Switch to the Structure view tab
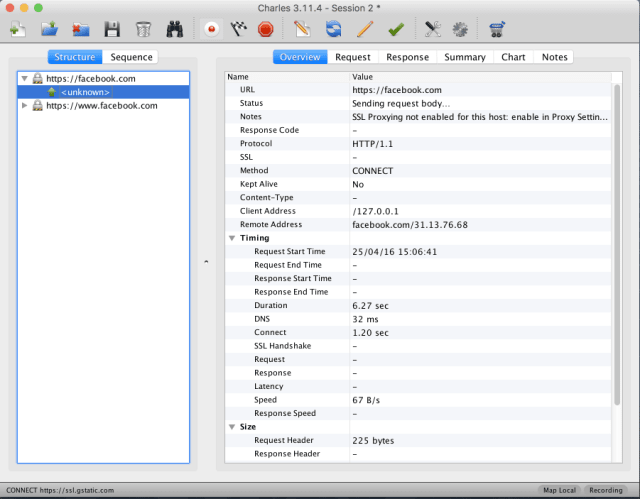The width and height of the screenshot is (640, 499). pyautogui.click(x=75, y=57)
